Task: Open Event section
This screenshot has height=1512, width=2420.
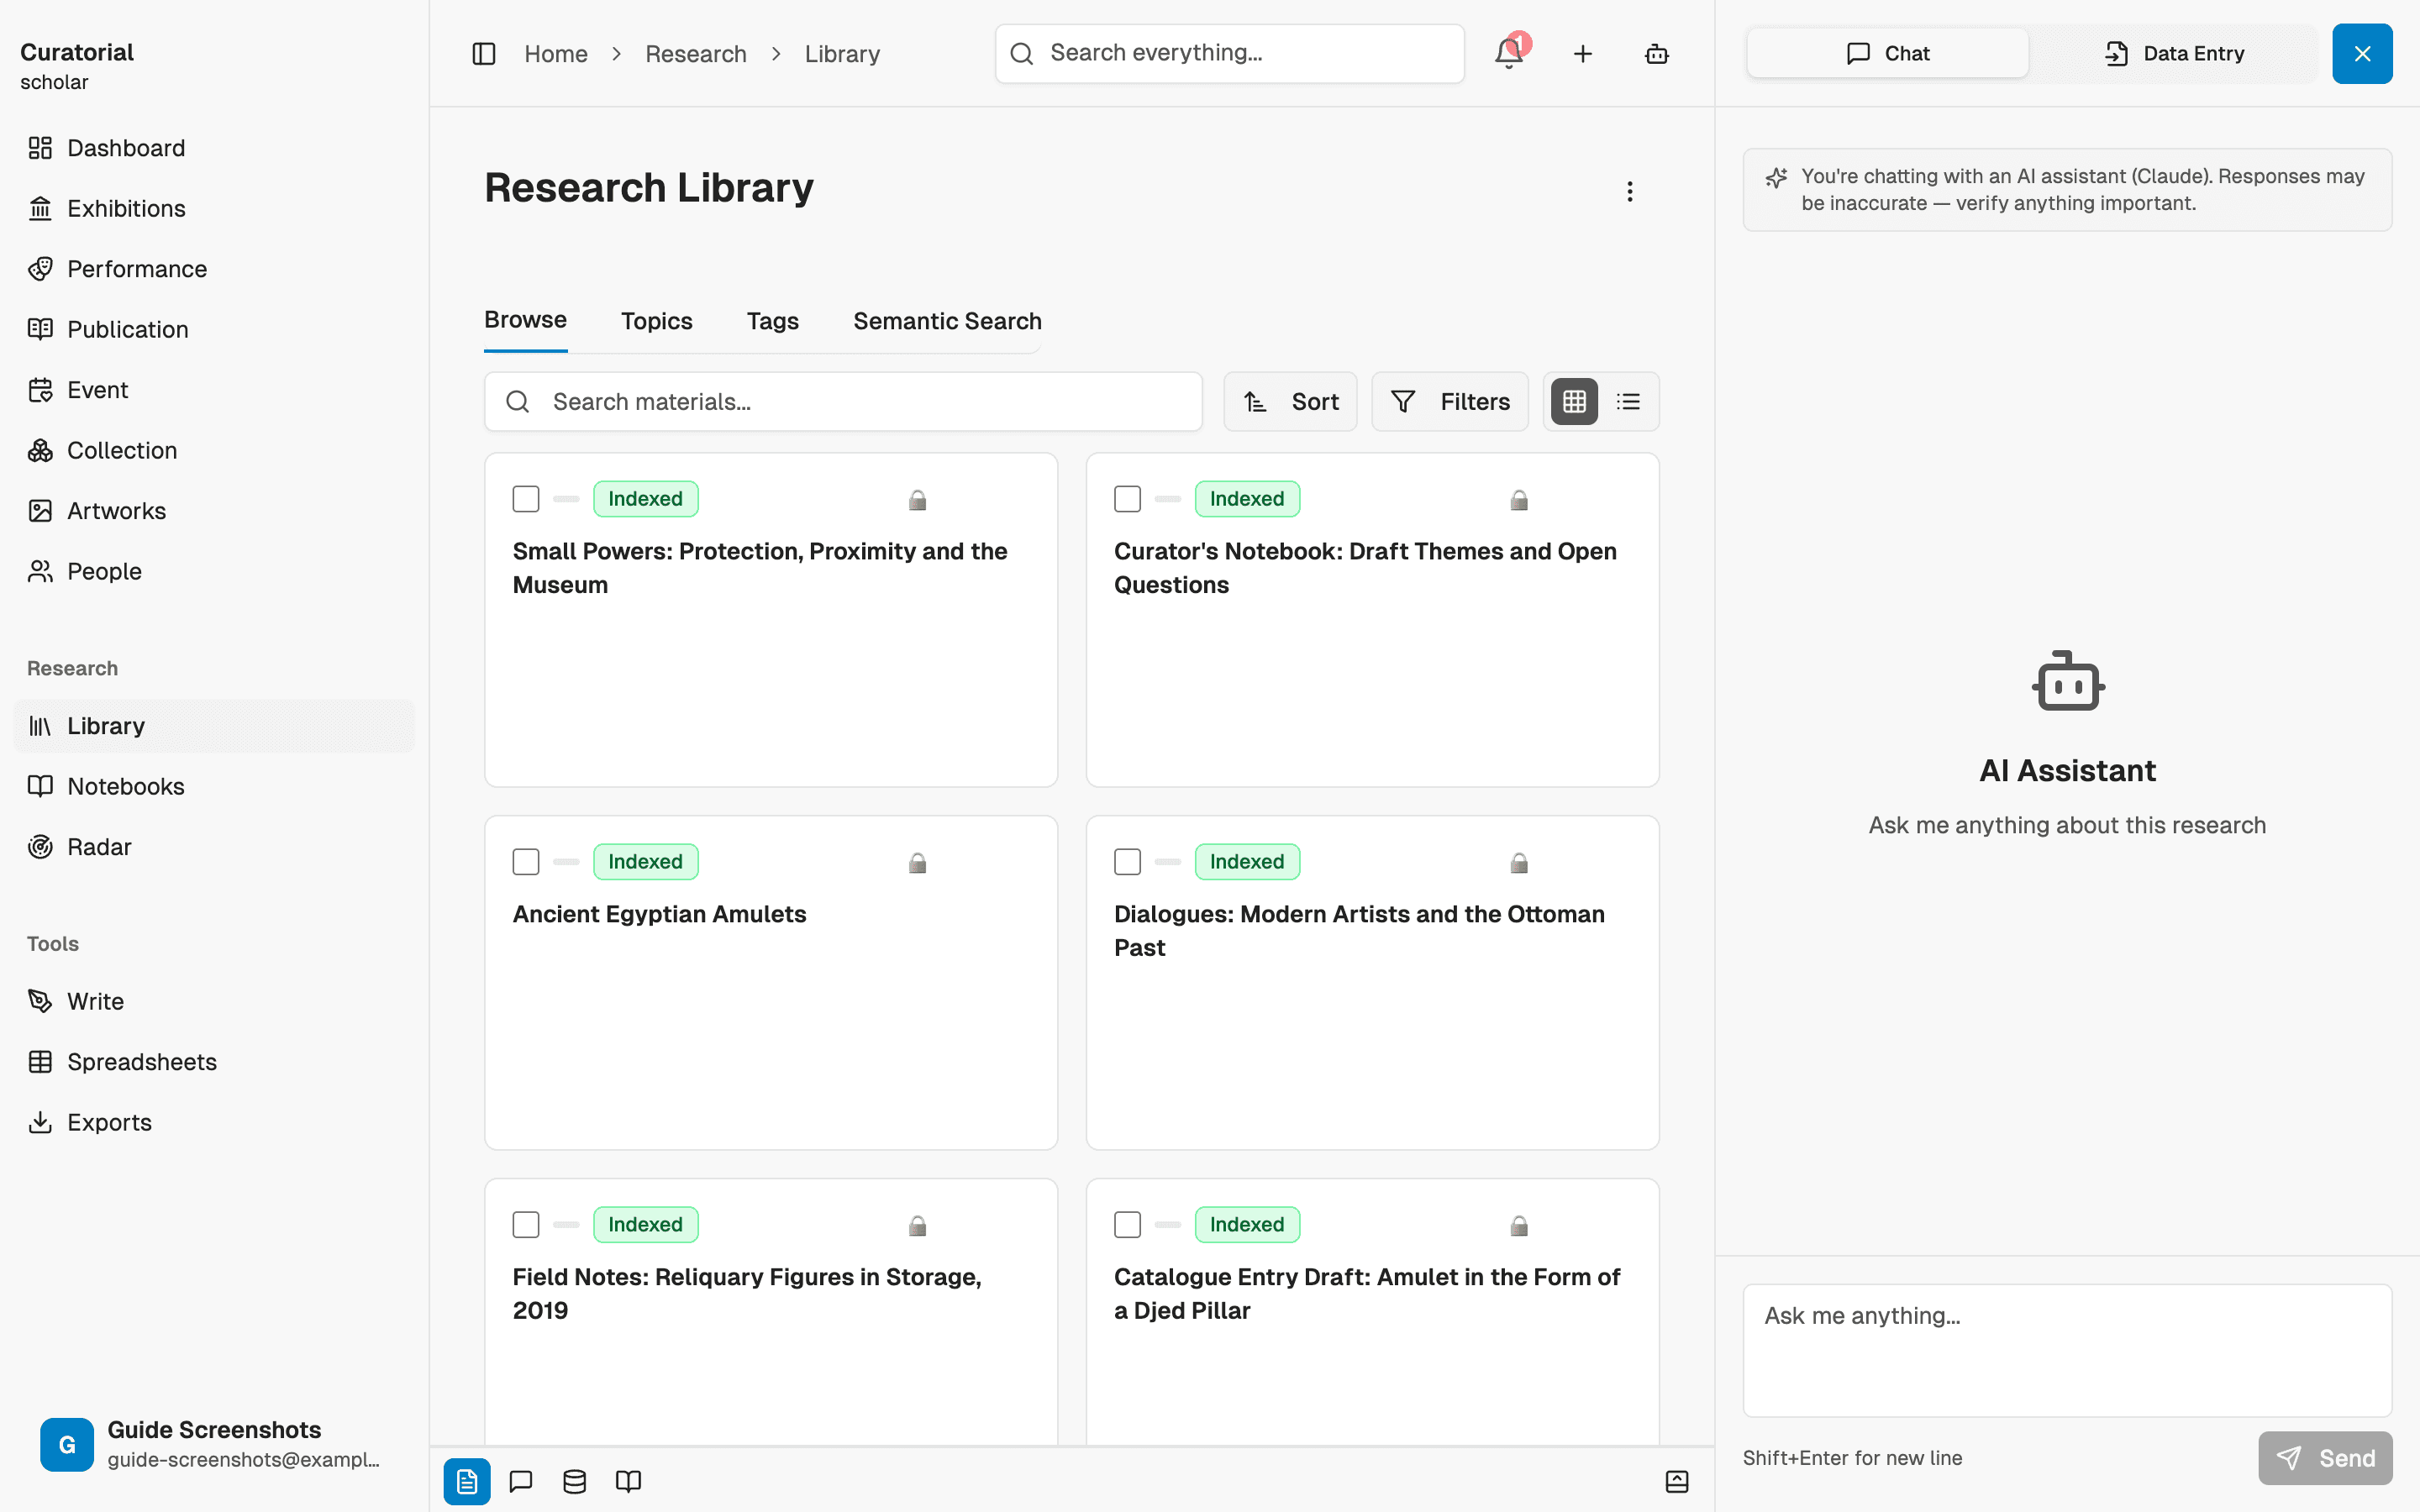Action: click(214, 390)
